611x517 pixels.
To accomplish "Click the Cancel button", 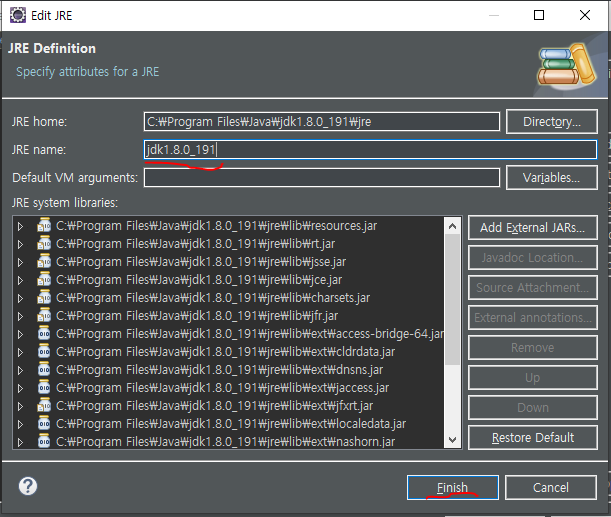I will click(x=551, y=487).
